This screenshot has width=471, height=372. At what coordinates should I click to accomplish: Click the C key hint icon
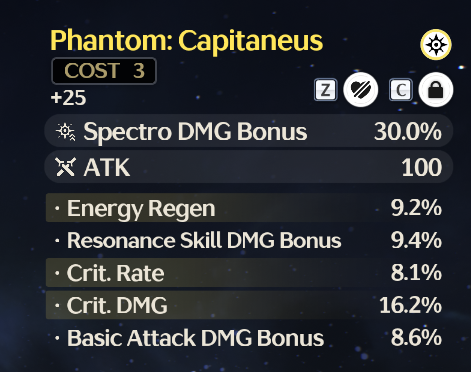(401, 90)
